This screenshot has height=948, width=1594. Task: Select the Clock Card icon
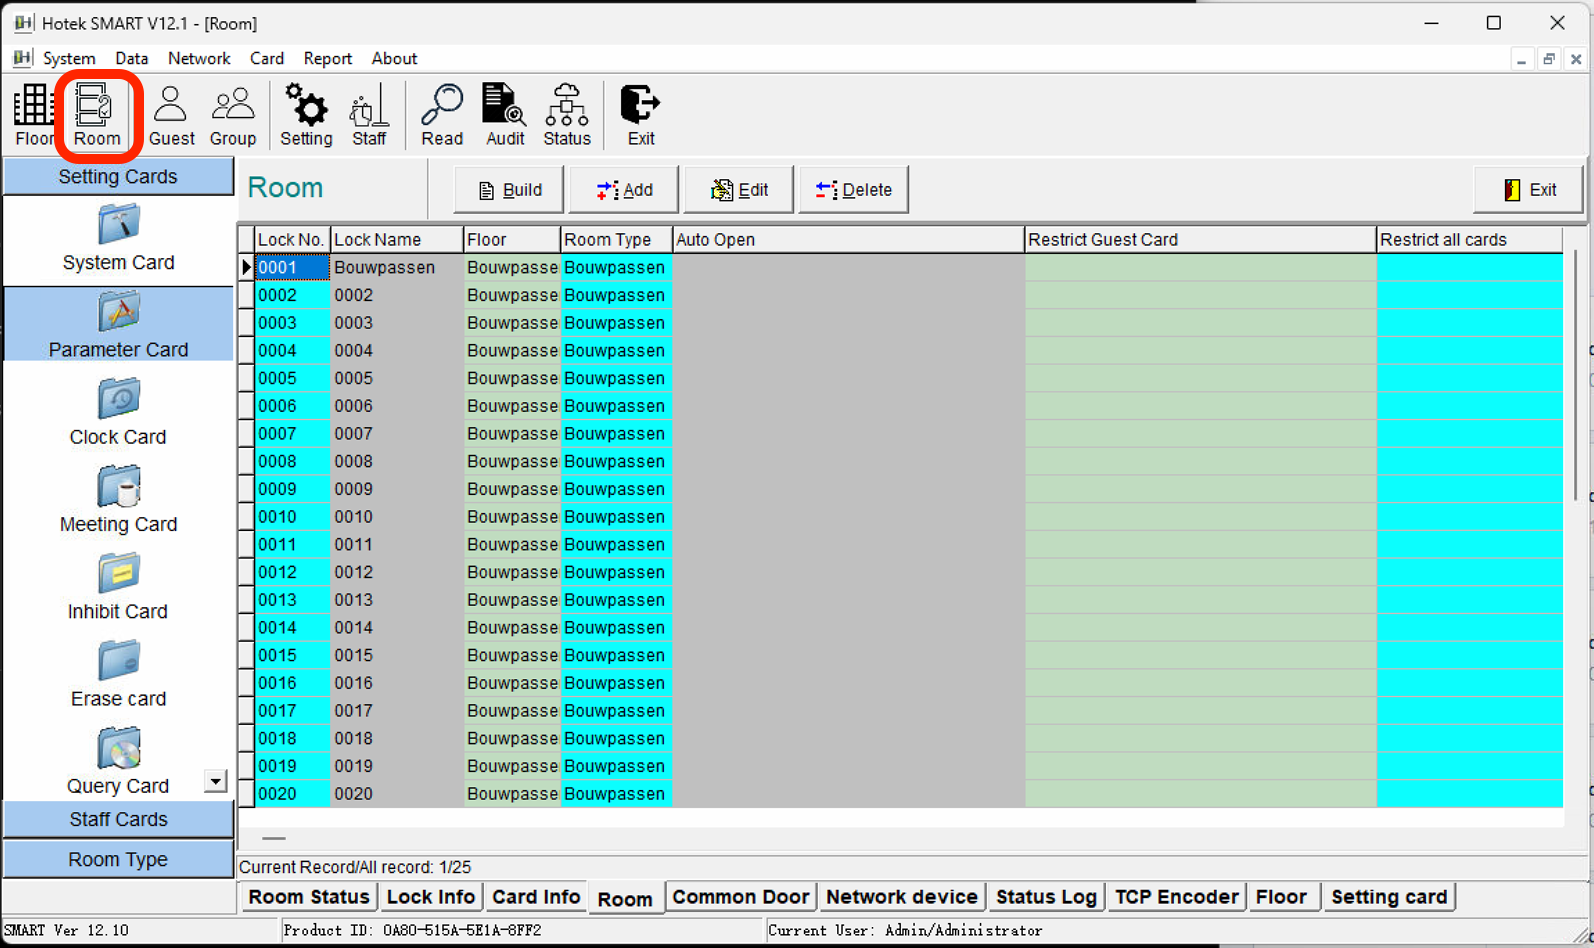[119, 412]
